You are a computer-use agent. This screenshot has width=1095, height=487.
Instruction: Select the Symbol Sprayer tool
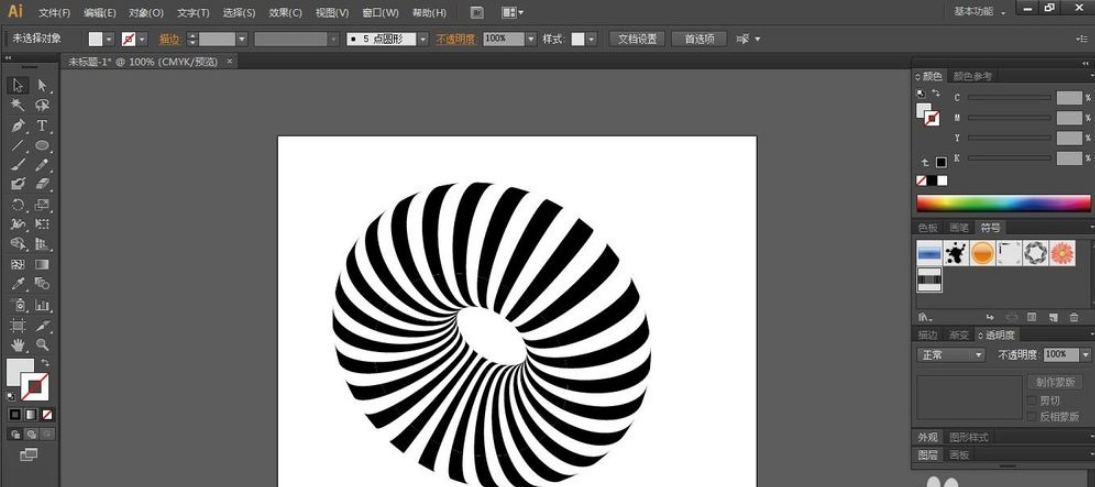18,305
